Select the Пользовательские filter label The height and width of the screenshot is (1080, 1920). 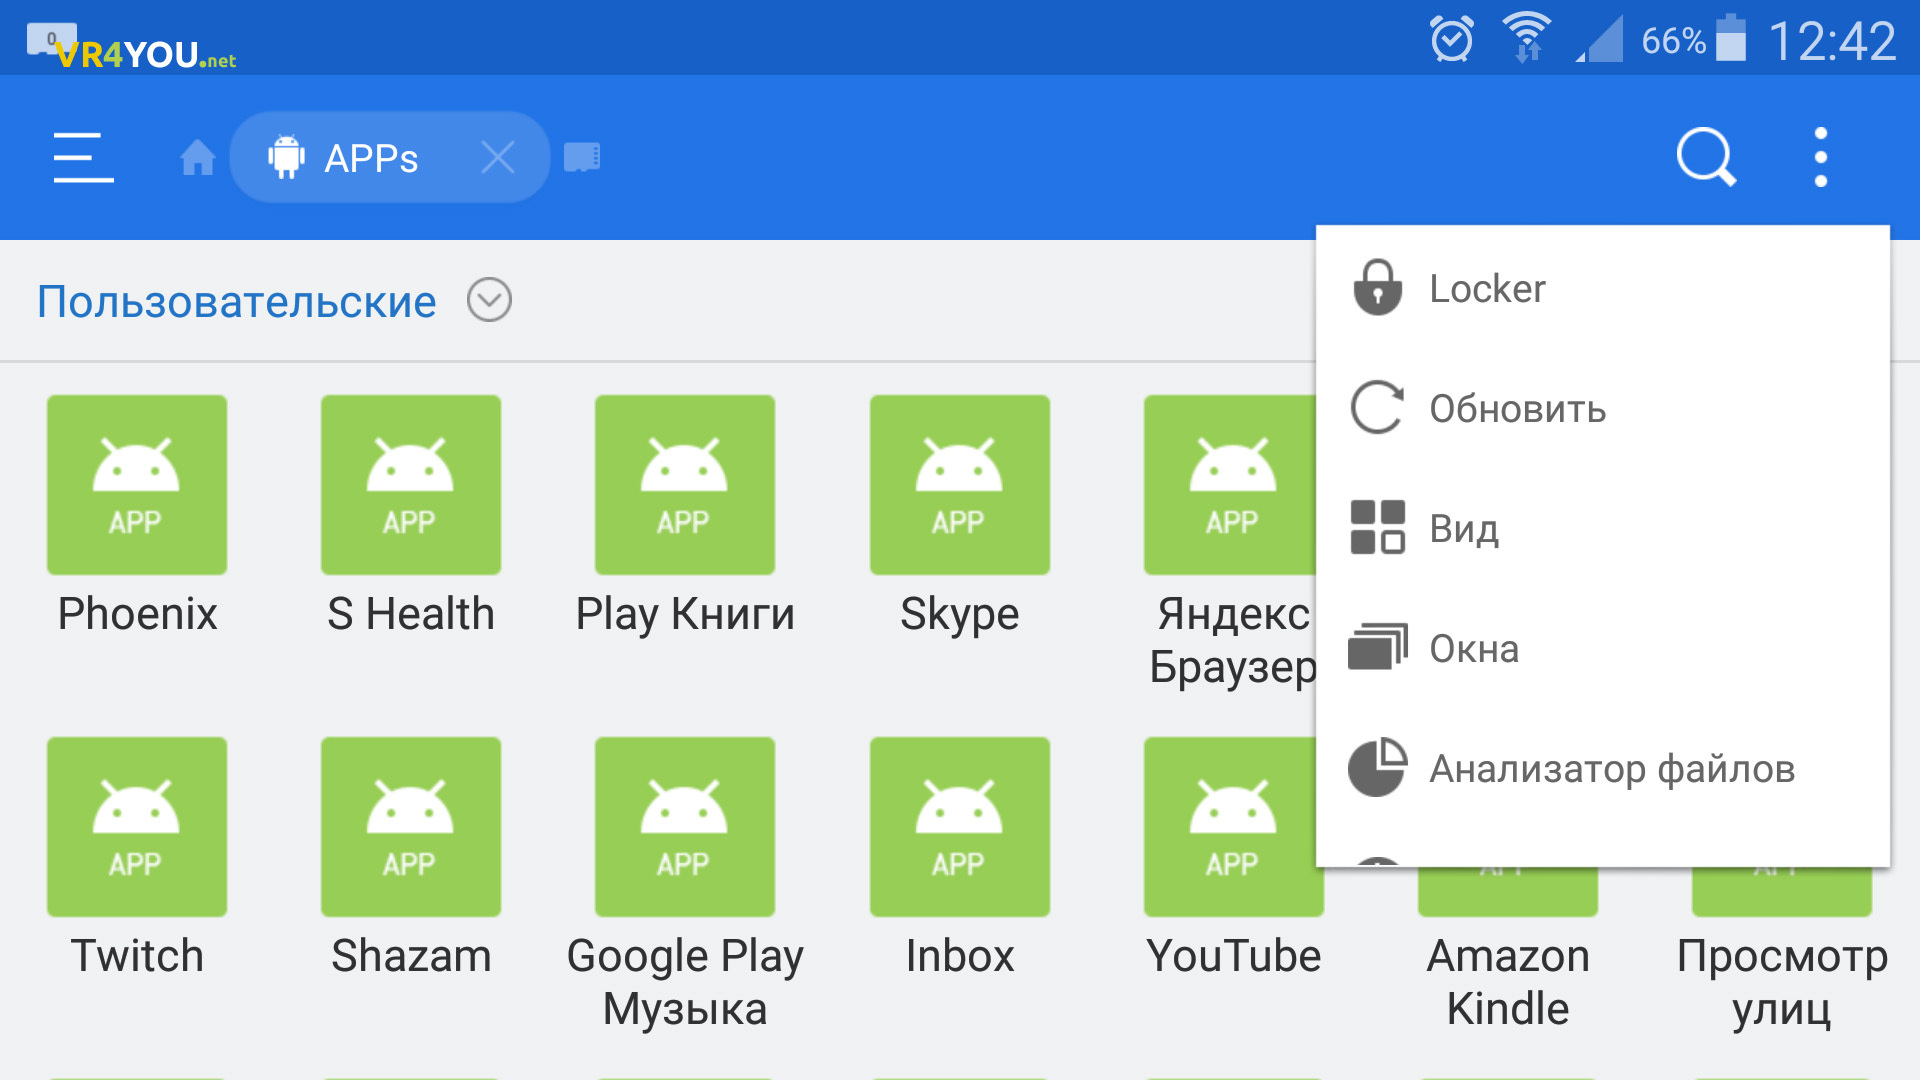click(x=237, y=301)
